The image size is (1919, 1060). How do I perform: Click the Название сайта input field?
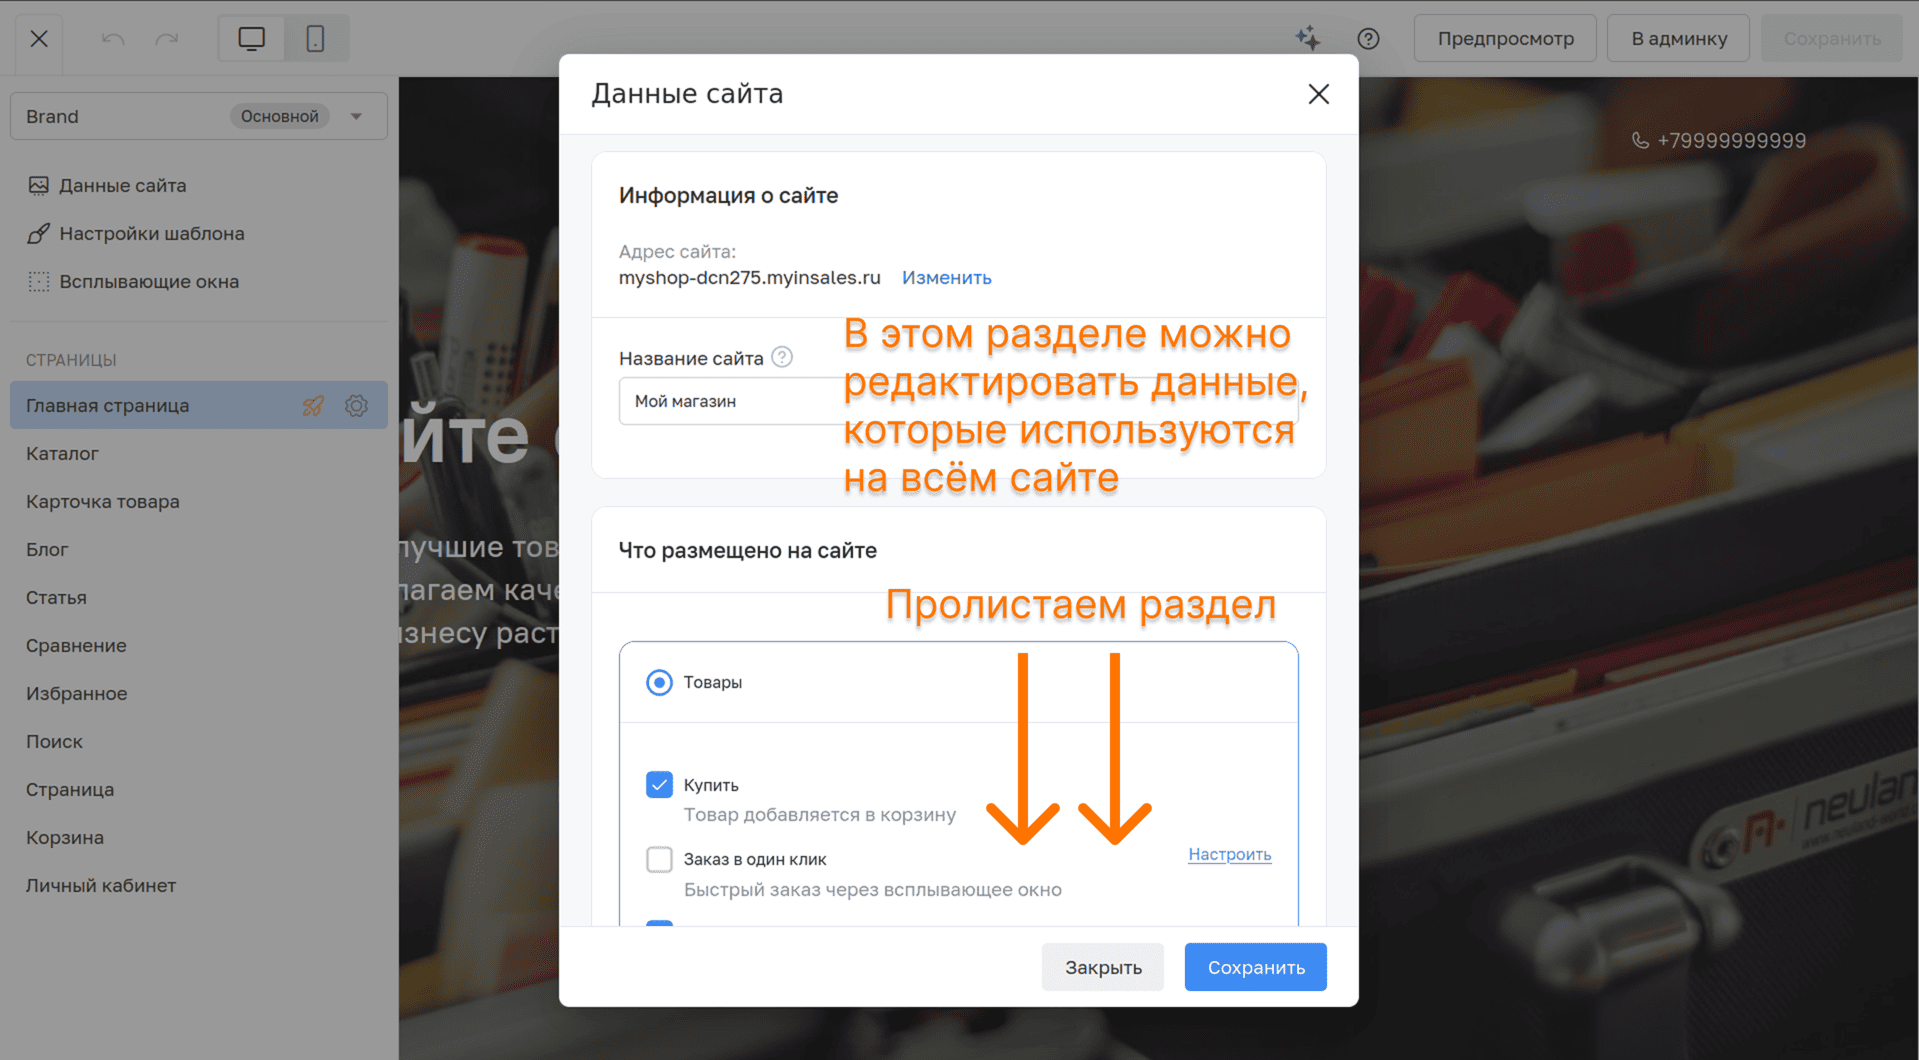(x=958, y=401)
